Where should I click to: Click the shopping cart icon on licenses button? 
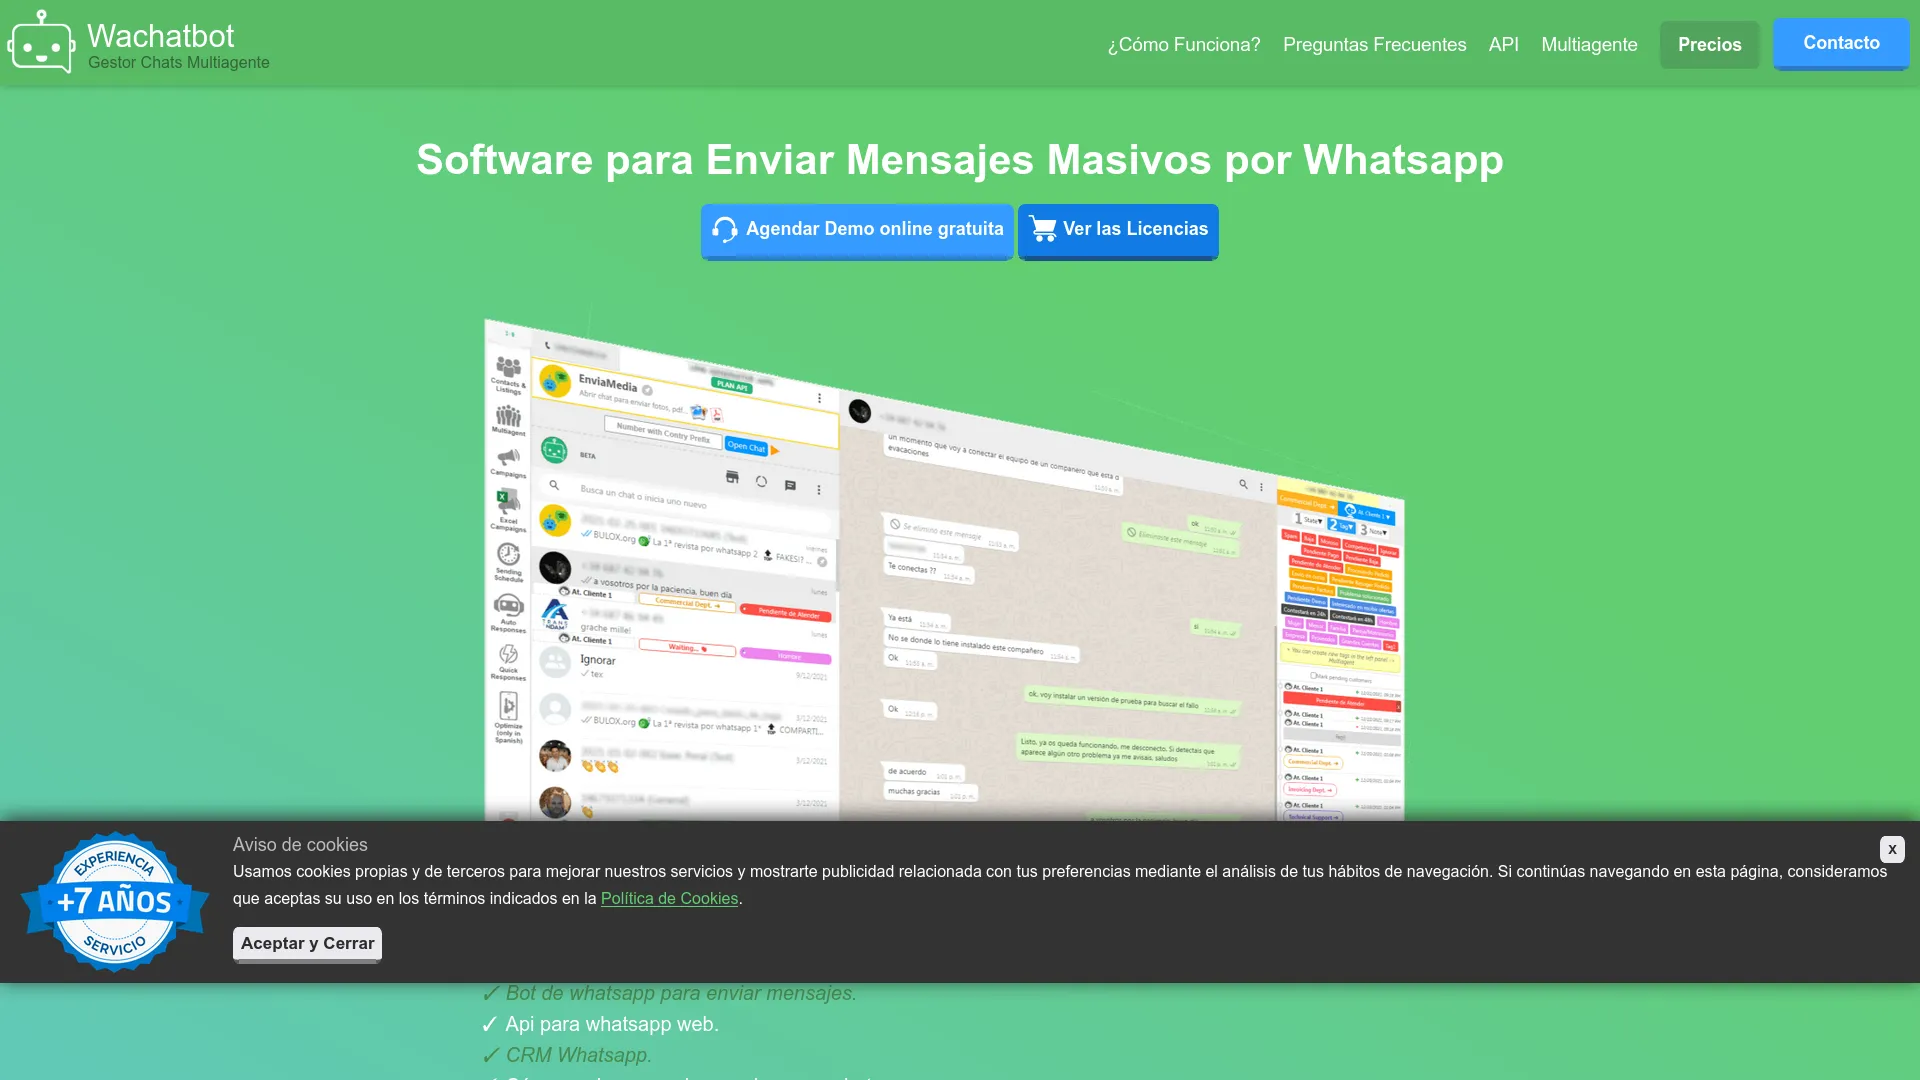click(x=1042, y=229)
